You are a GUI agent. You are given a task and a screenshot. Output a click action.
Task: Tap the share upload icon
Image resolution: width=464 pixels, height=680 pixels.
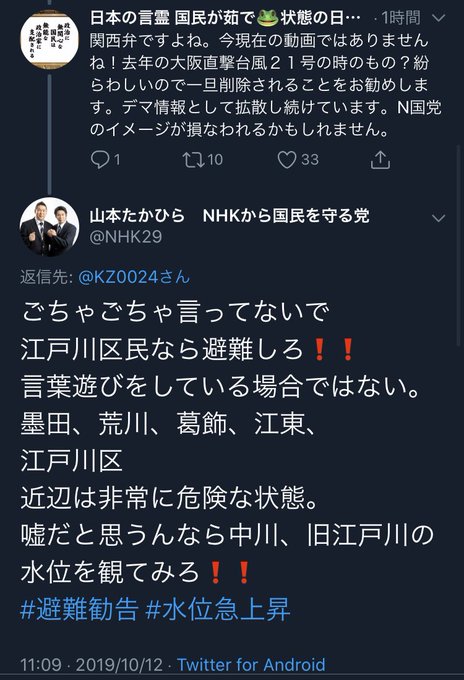click(380, 160)
